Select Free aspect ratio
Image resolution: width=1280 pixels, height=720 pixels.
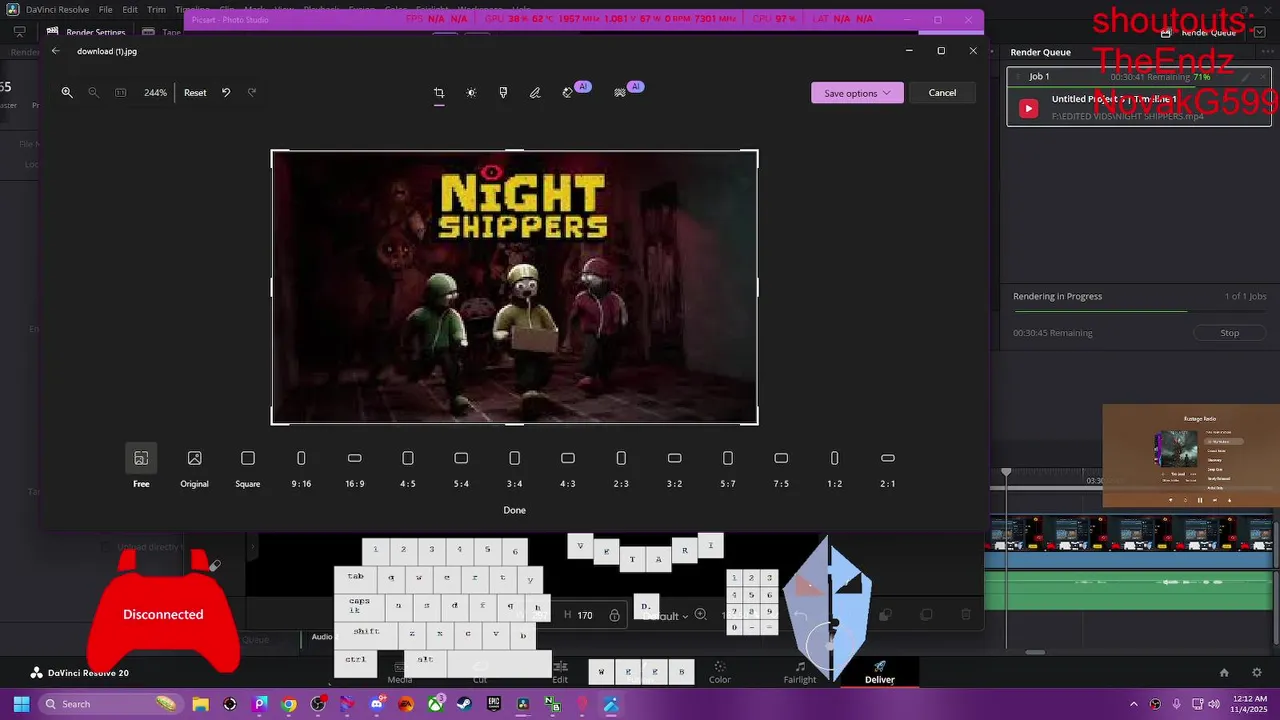pos(141,467)
